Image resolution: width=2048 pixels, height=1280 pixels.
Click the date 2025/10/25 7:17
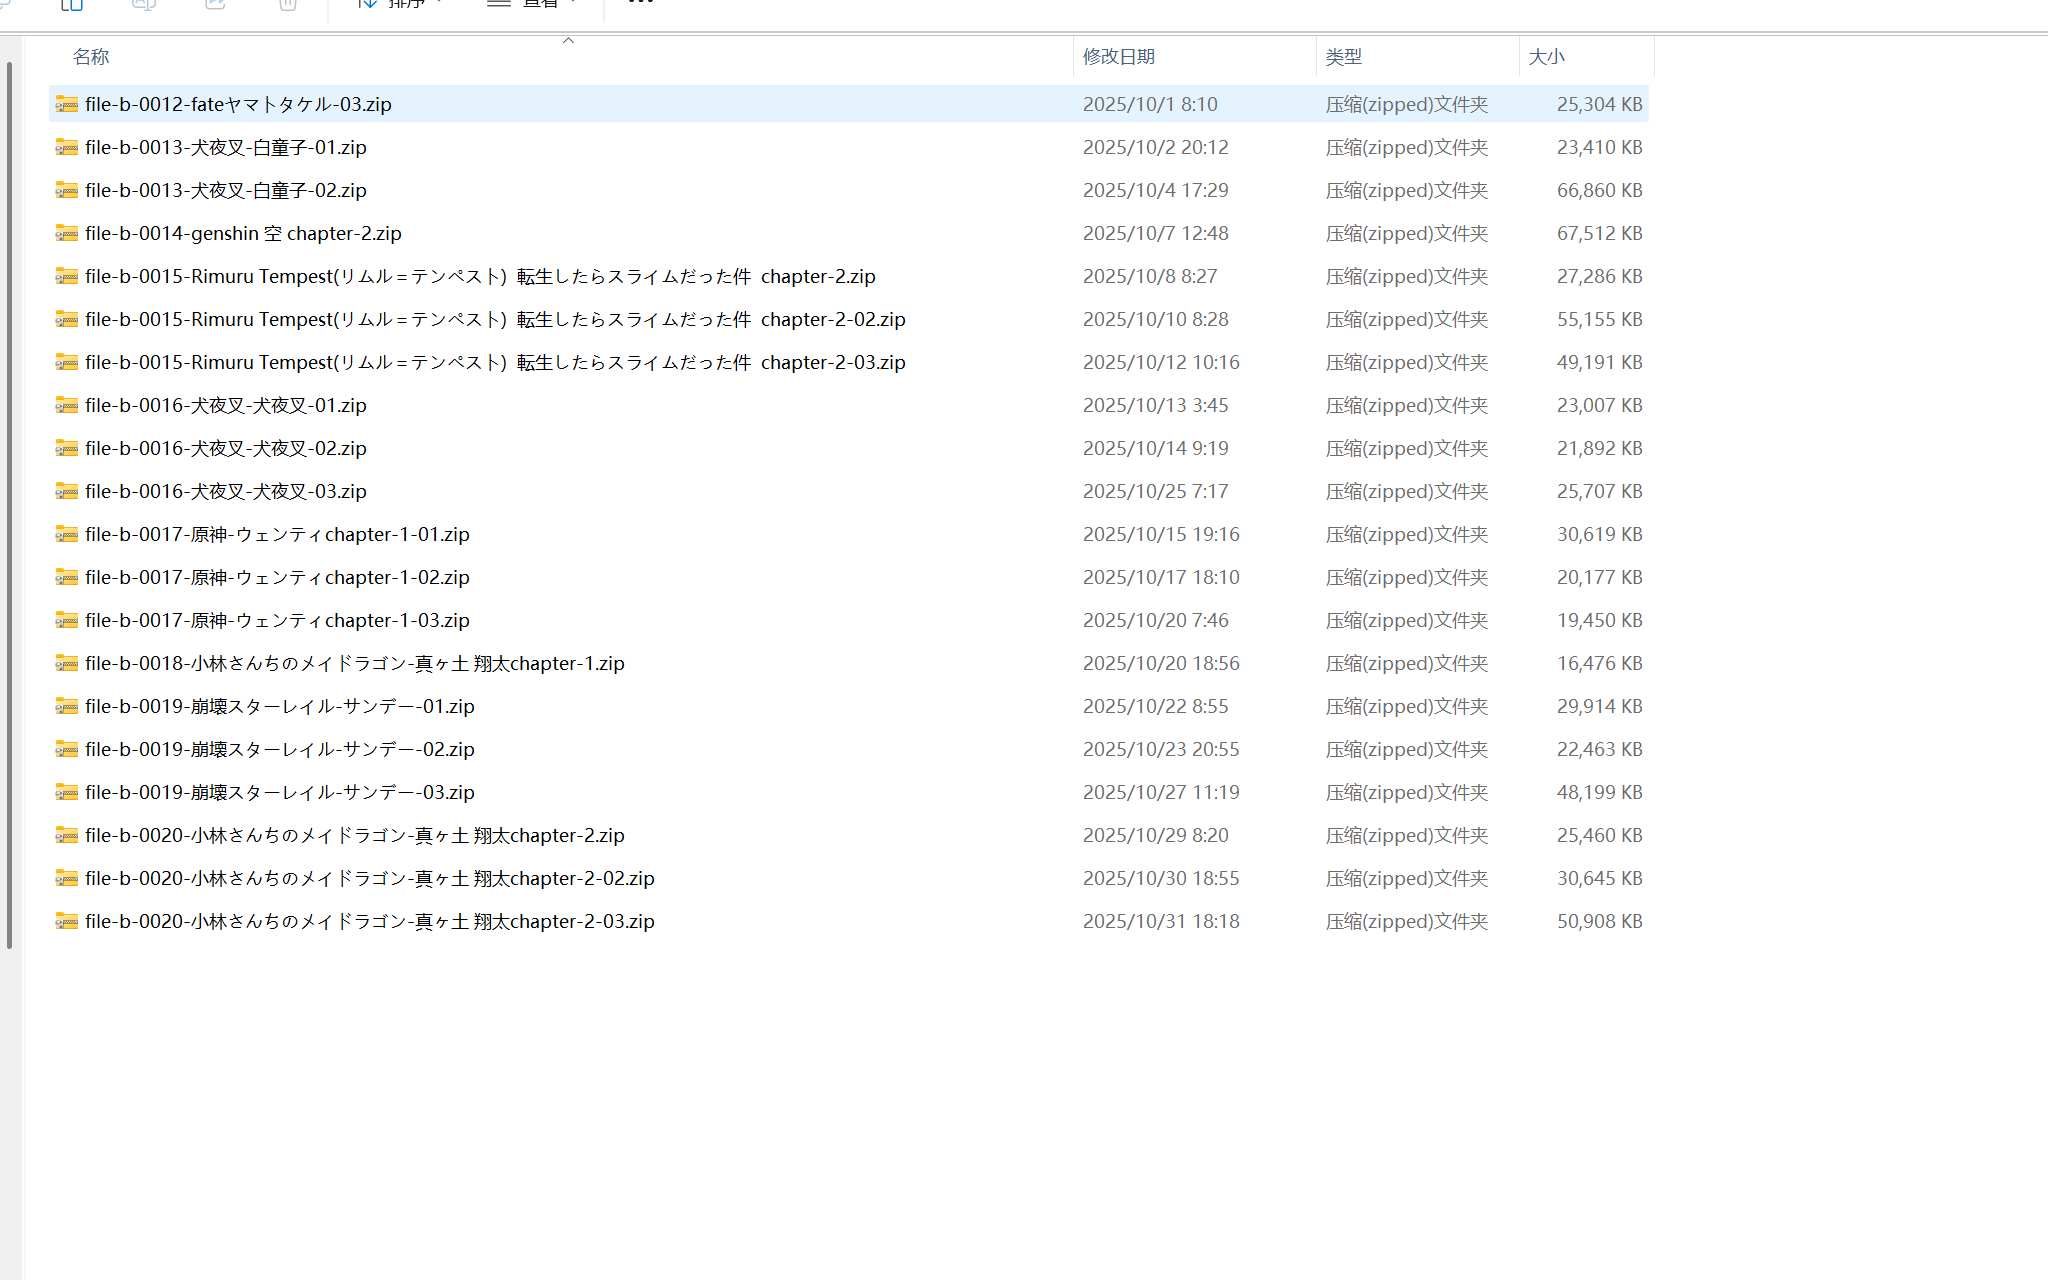(1156, 491)
